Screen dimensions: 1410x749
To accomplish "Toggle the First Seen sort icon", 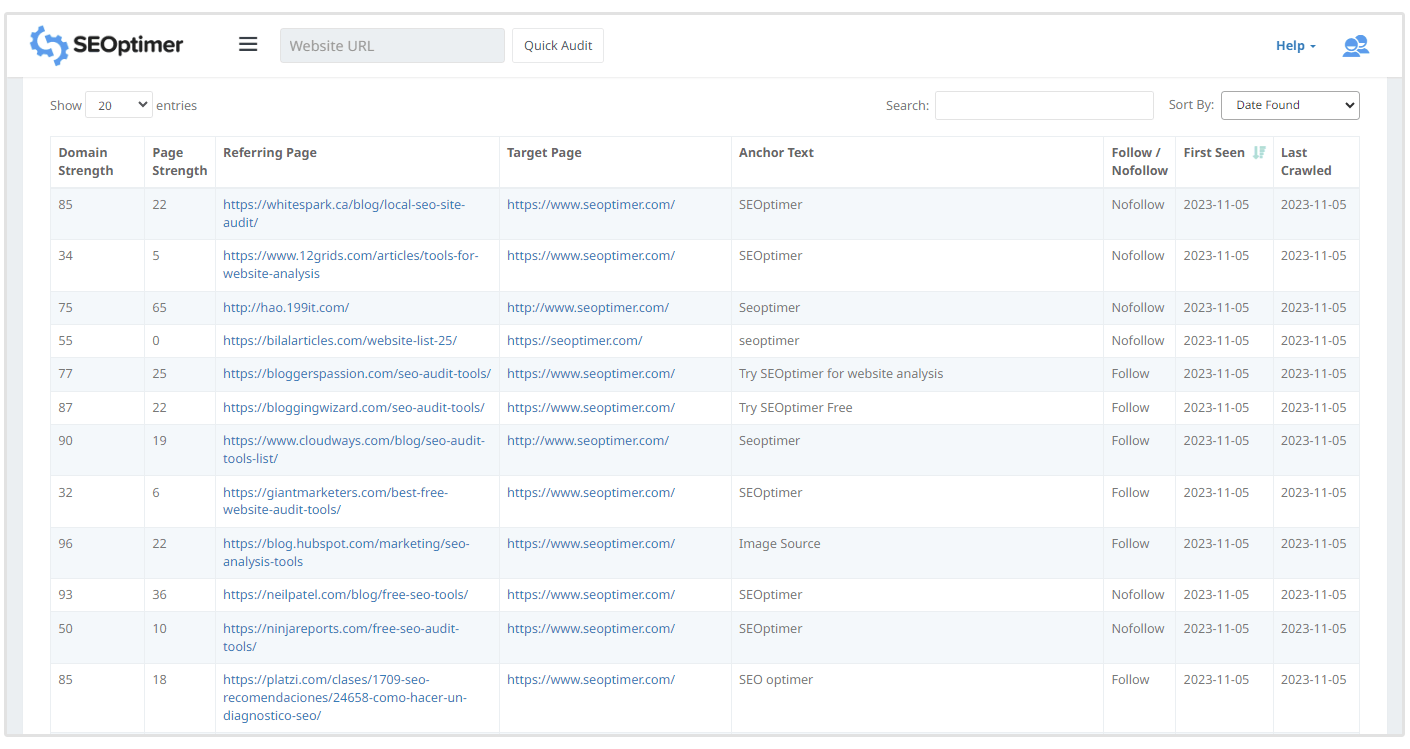I will [1259, 153].
